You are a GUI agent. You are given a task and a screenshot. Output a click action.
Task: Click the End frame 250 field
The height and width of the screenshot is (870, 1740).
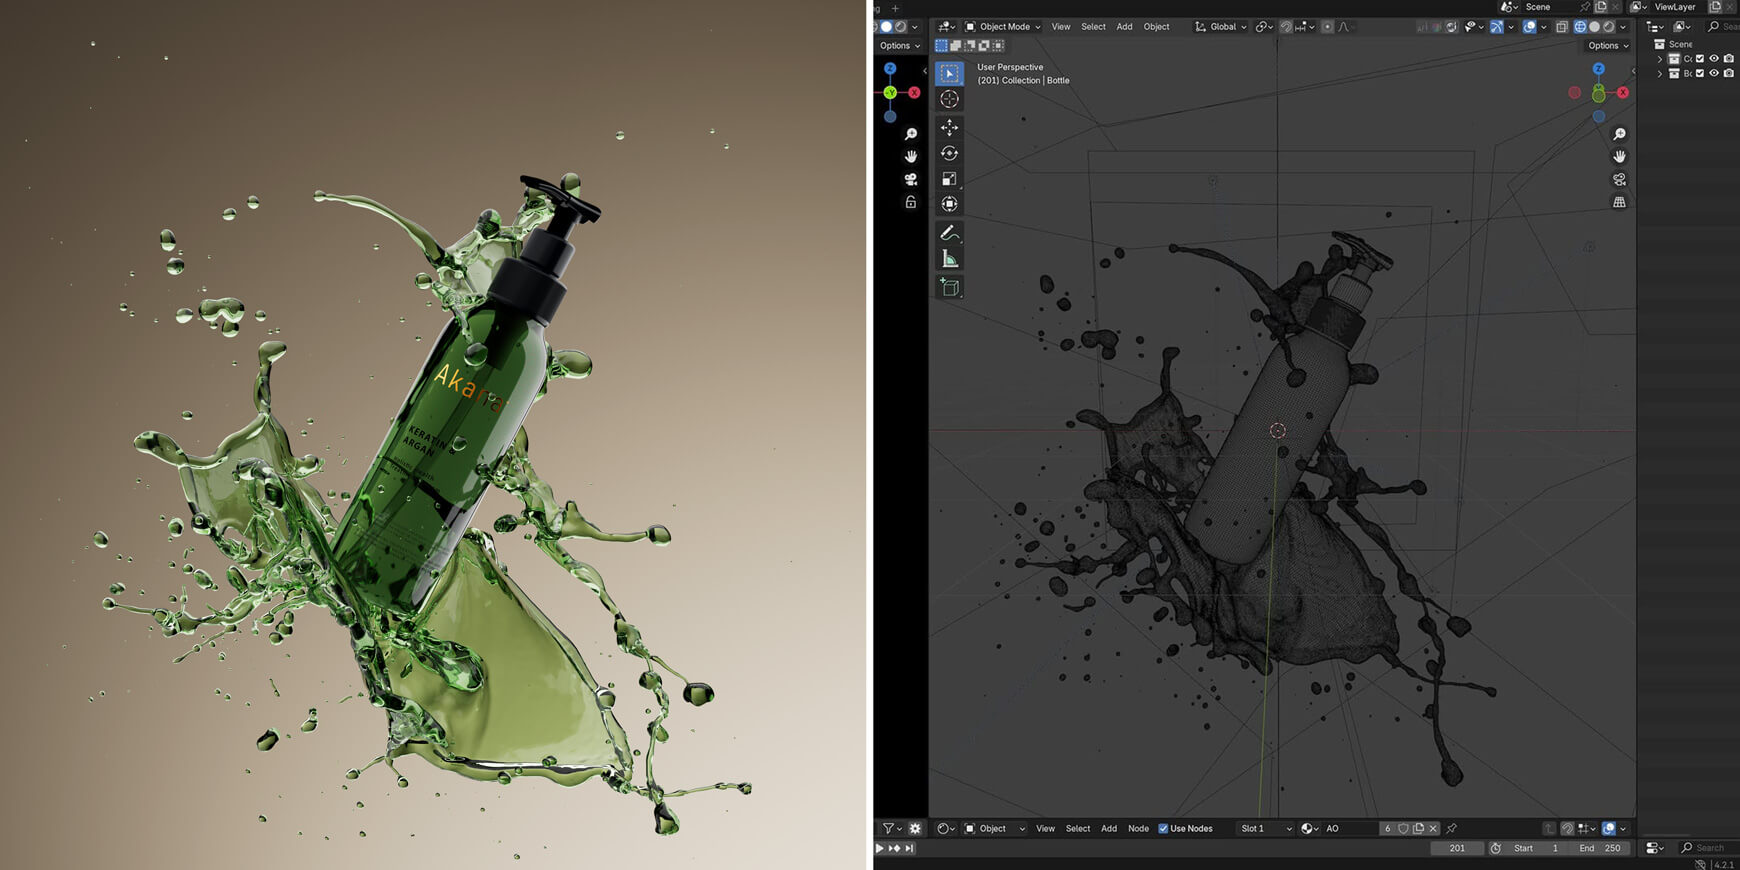1599,848
